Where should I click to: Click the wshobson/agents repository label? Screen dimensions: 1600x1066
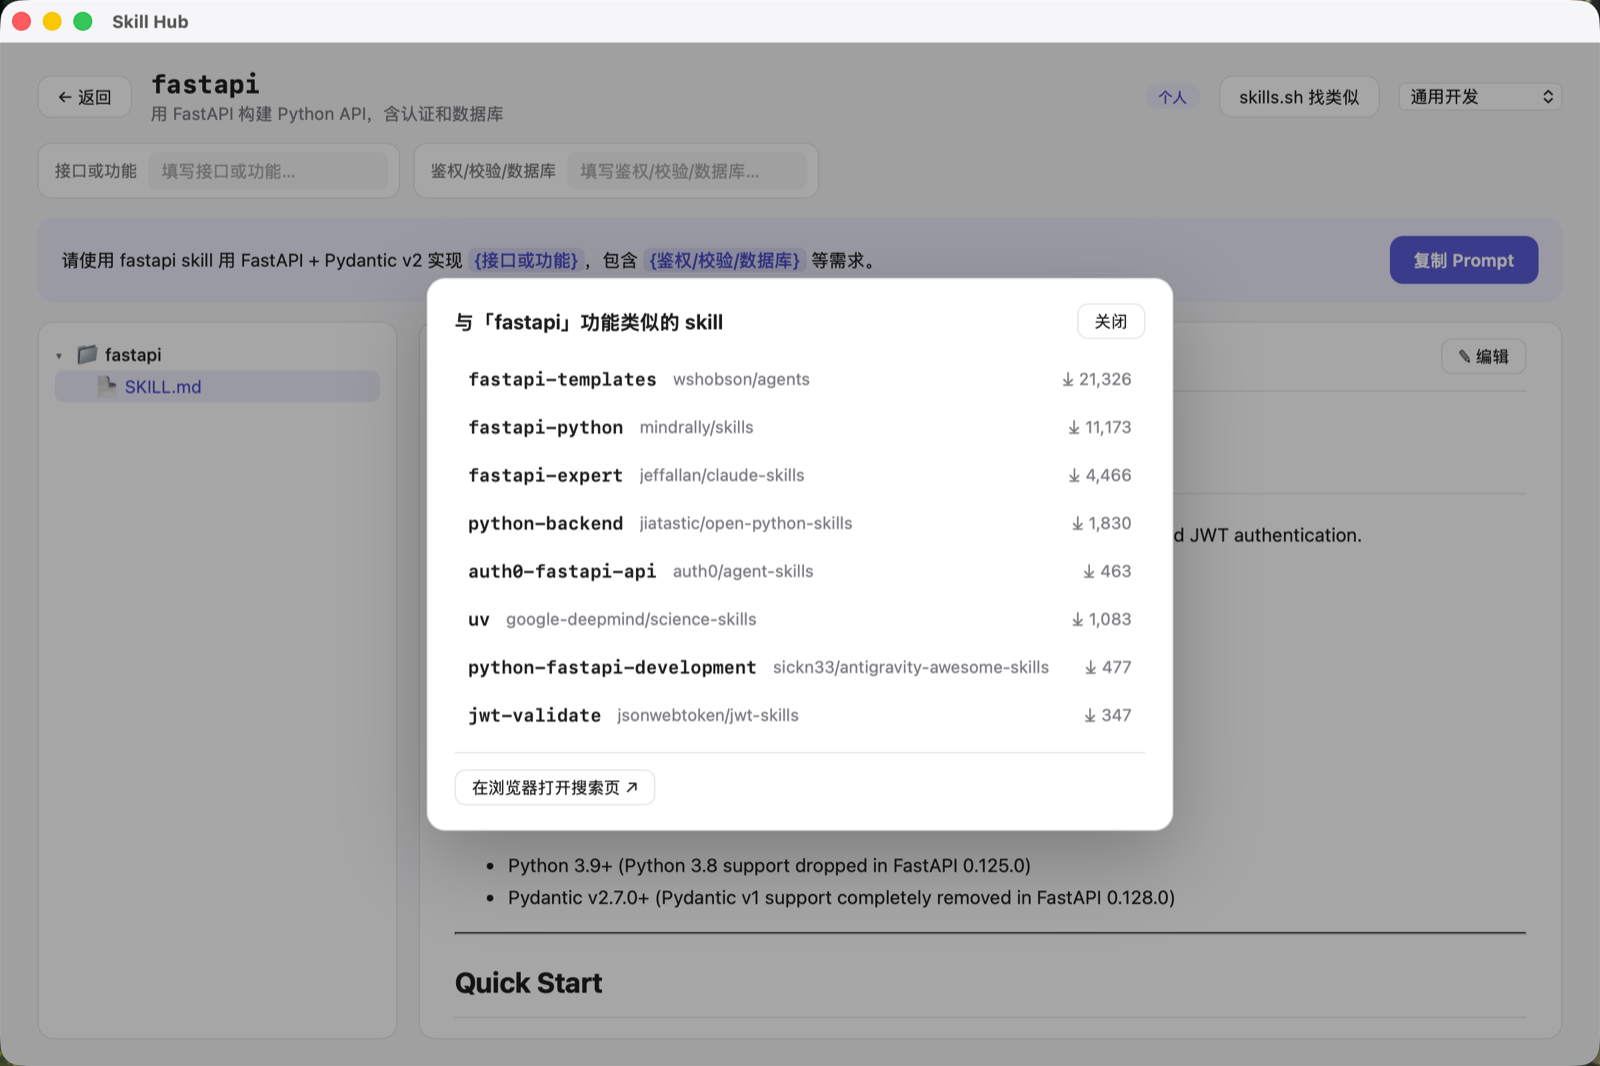pyautogui.click(x=741, y=379)
